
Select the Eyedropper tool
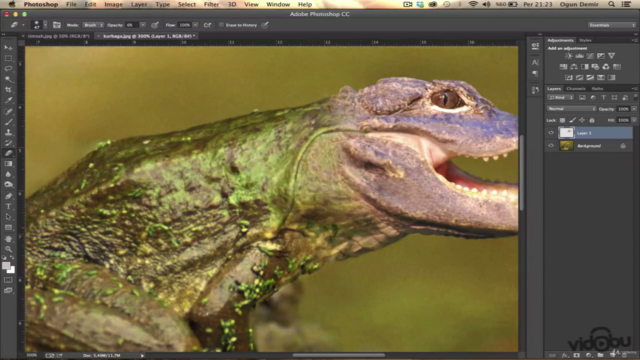(x=8, y=100)
